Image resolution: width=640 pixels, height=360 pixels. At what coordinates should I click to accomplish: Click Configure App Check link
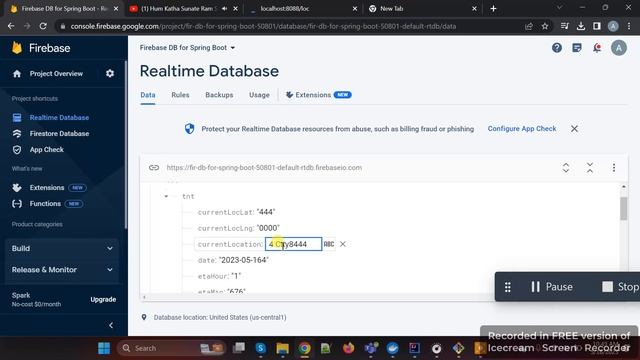point(522,129)
